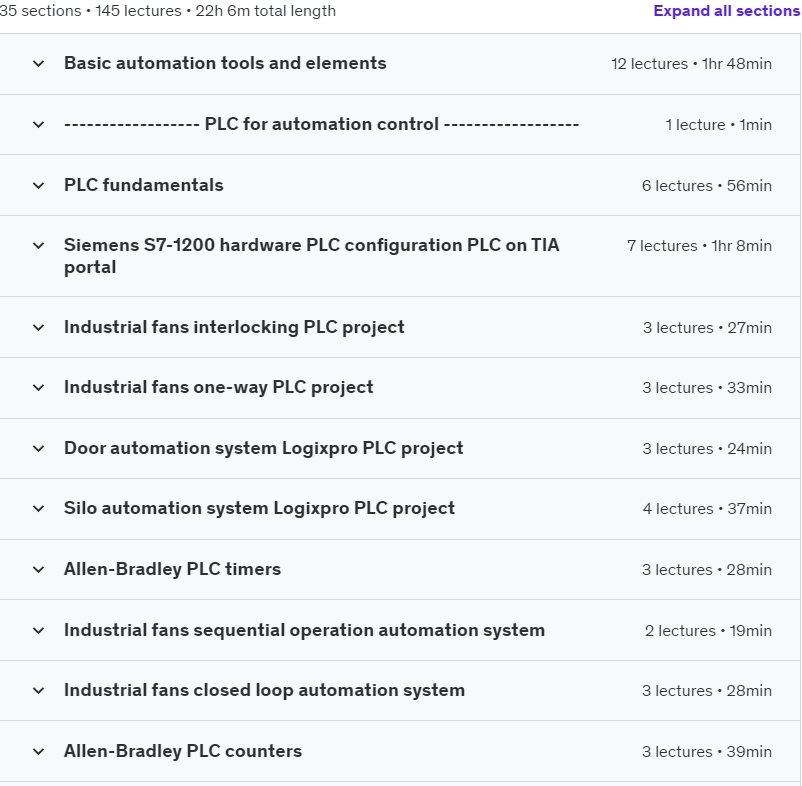Viewport: 802px width, 786px height.
Task: Click the 12 lectures • 1hr 48min label
Action: [x=691, y=64]
